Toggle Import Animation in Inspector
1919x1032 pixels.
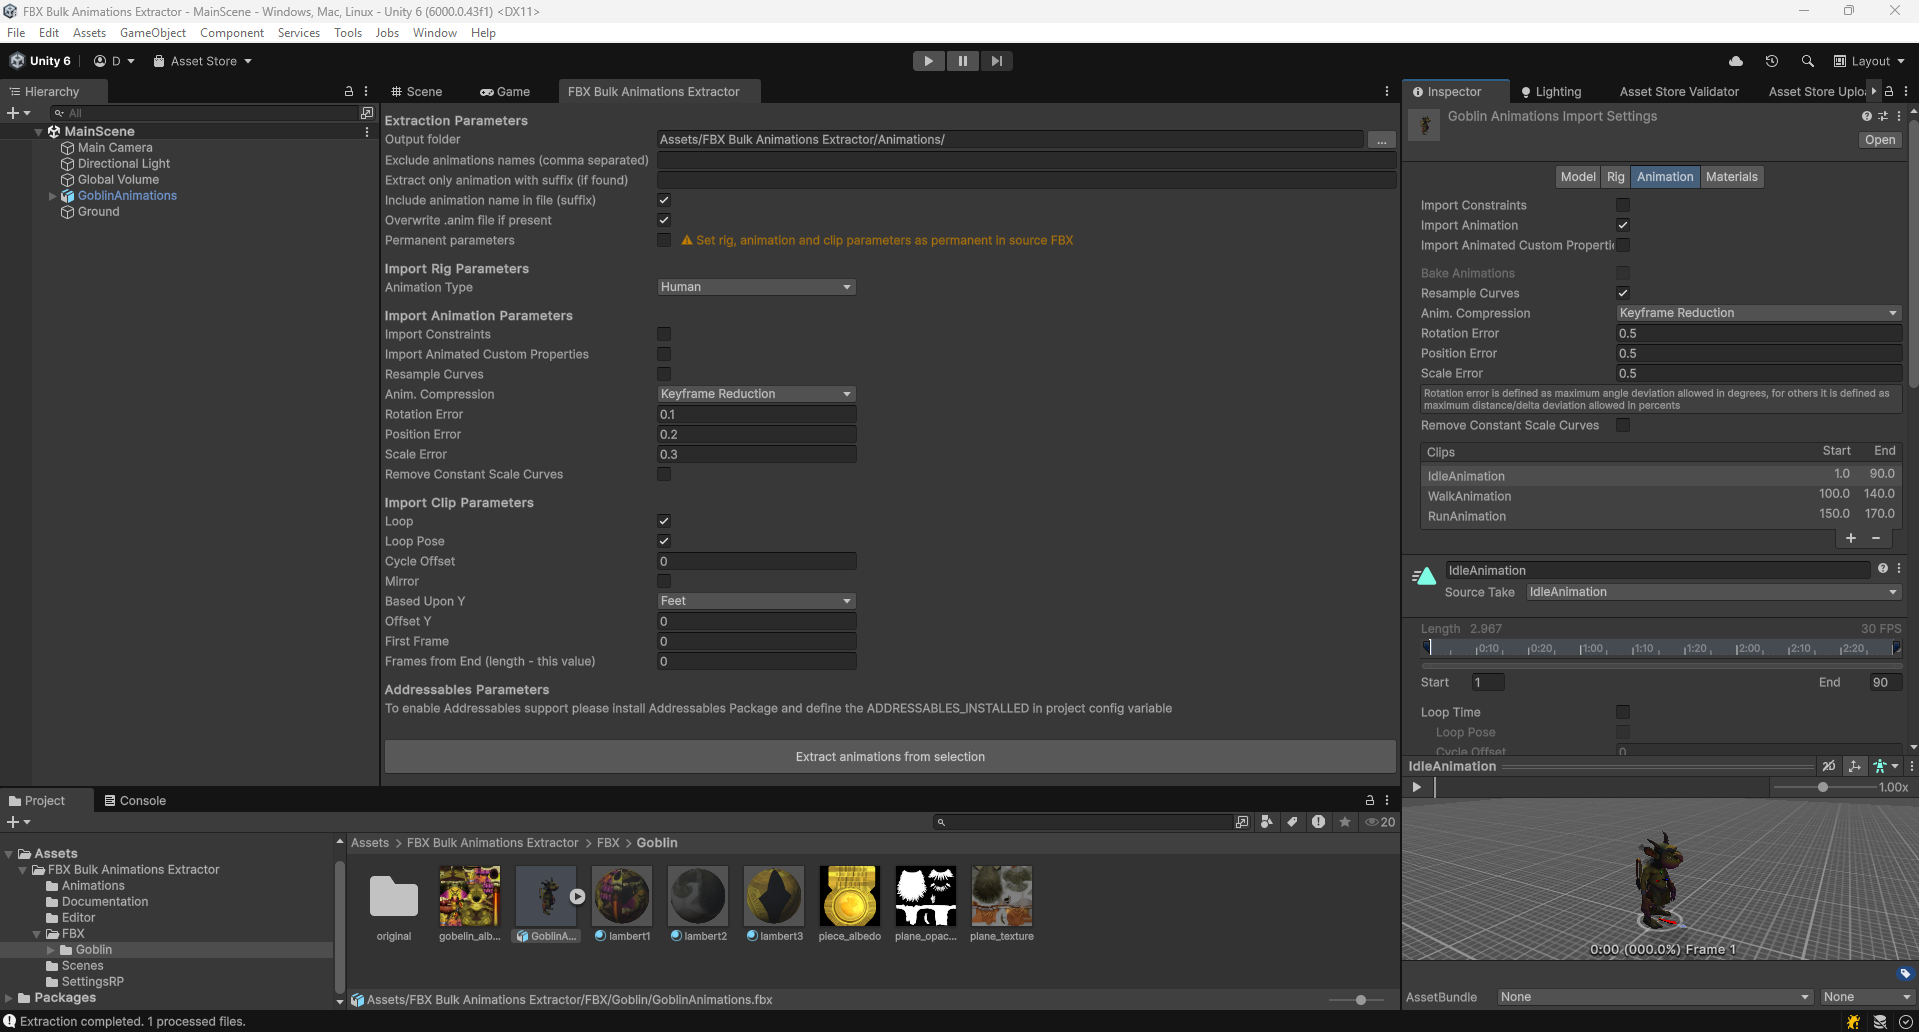[x=1623, y=225]
